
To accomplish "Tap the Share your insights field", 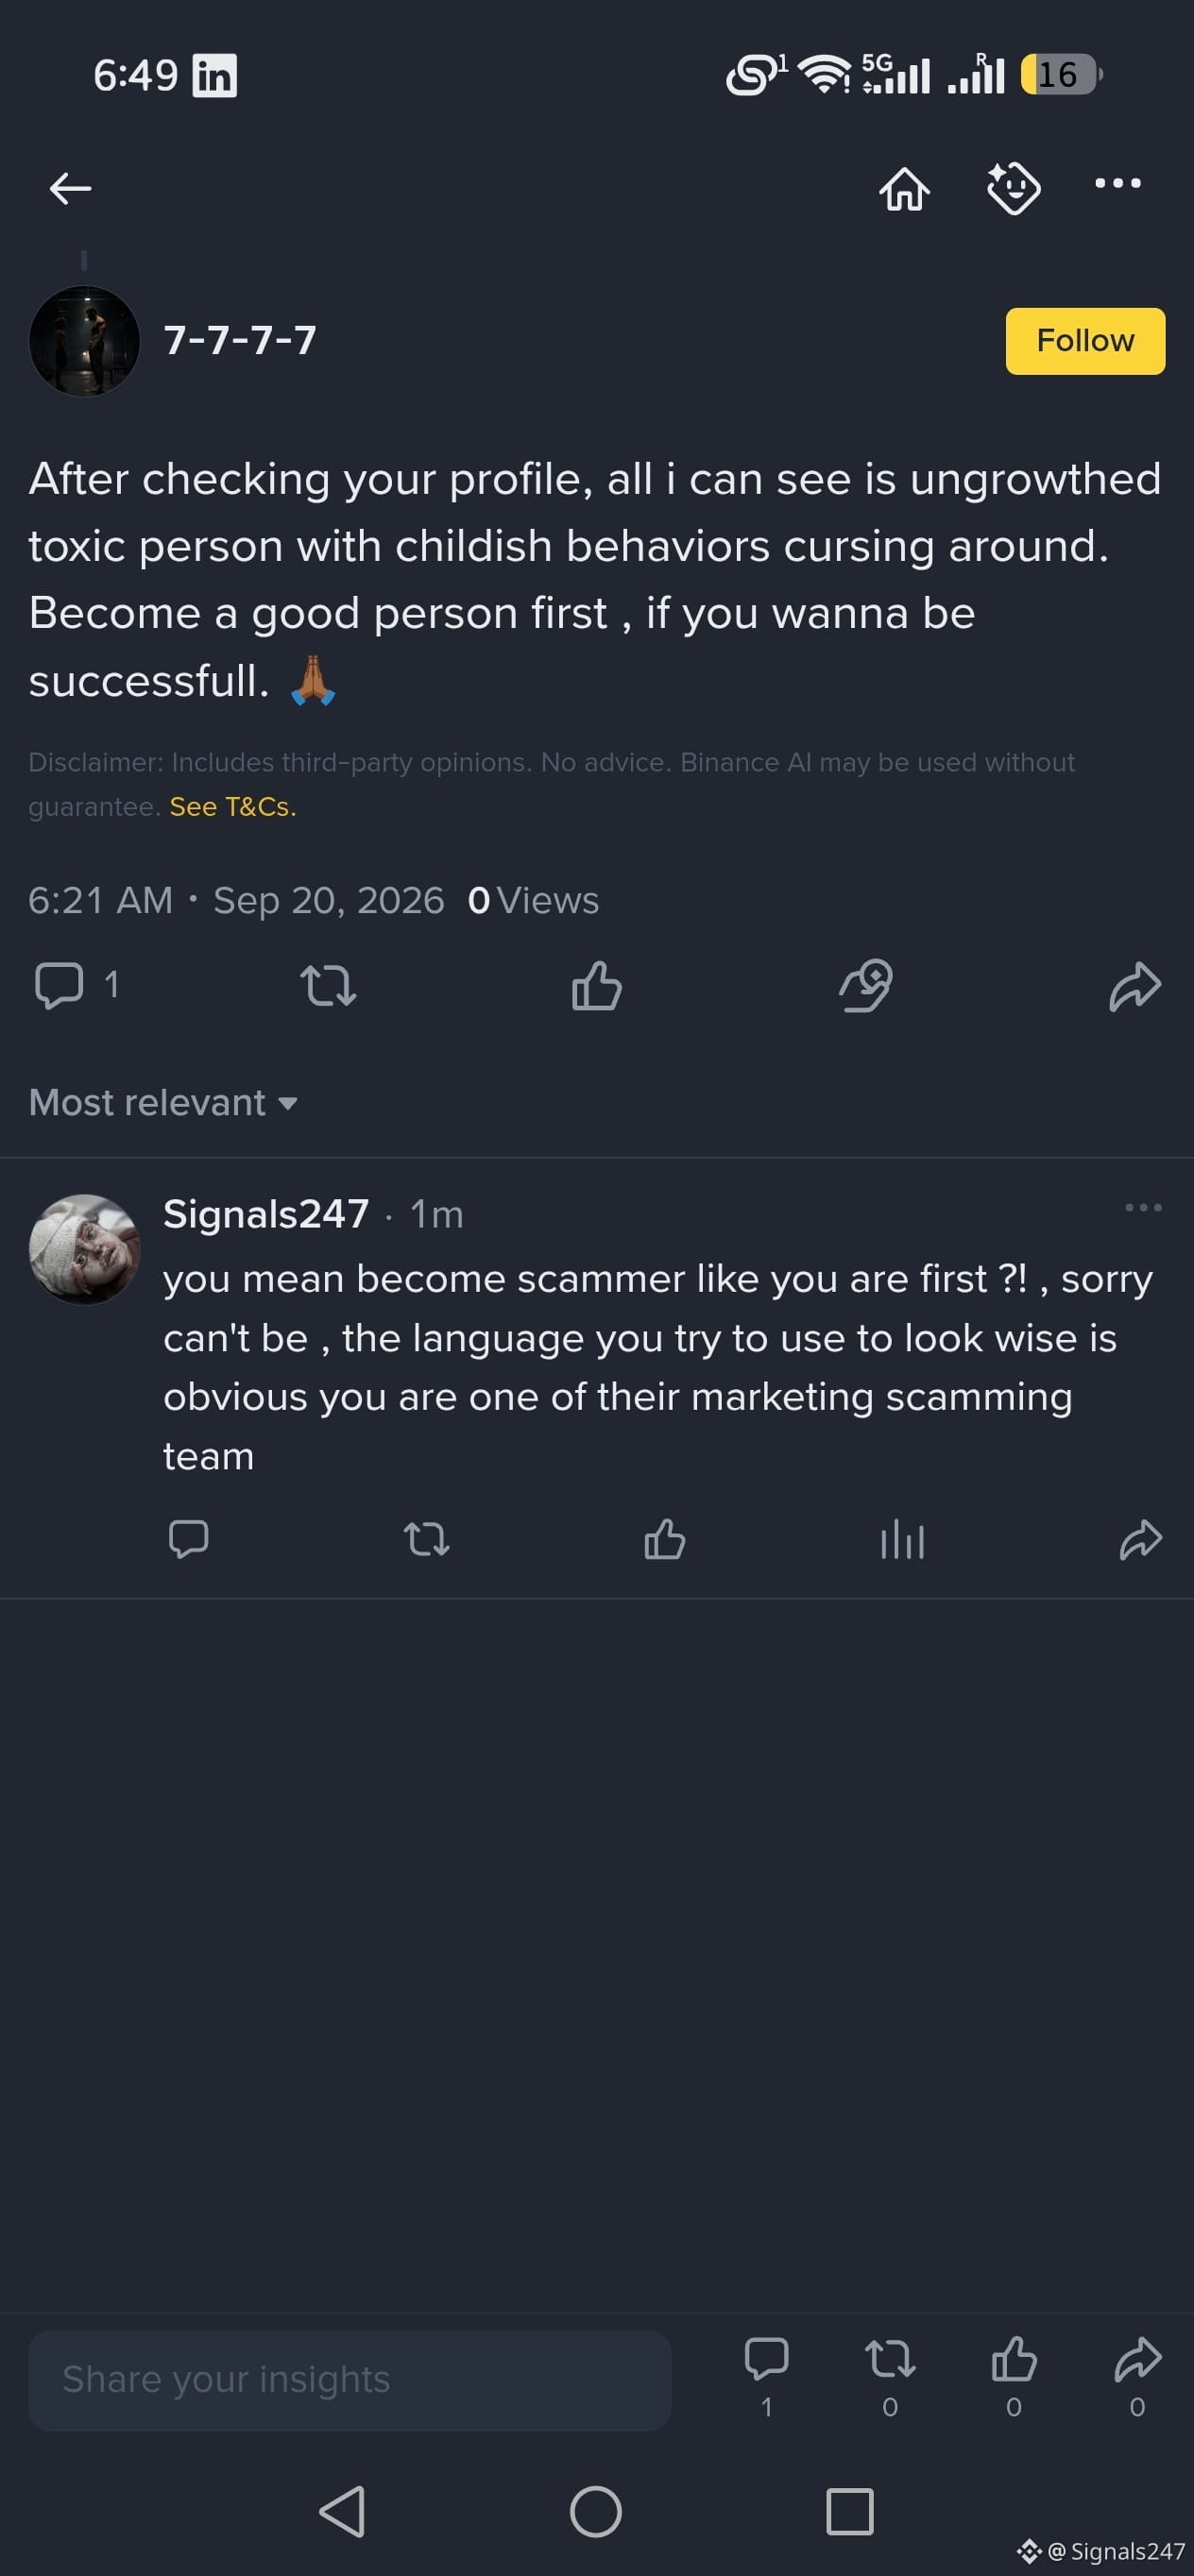I will [x=349, y=2380].
